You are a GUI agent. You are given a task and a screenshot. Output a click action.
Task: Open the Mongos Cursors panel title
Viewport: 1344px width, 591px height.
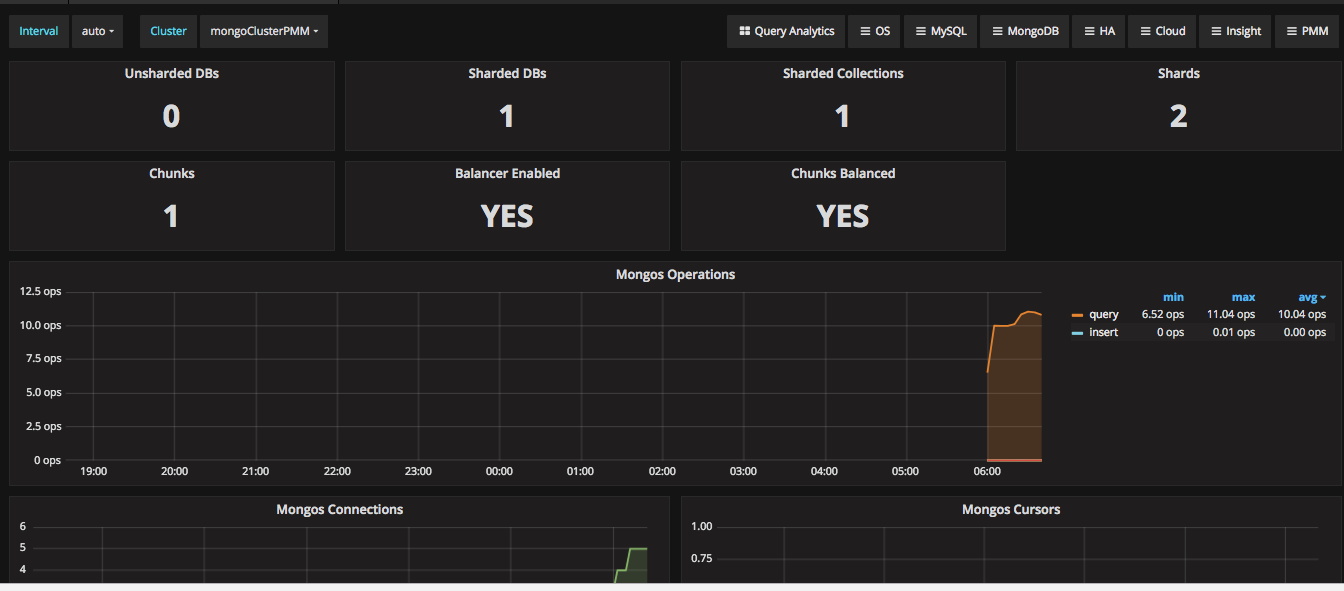point(1011,509)
